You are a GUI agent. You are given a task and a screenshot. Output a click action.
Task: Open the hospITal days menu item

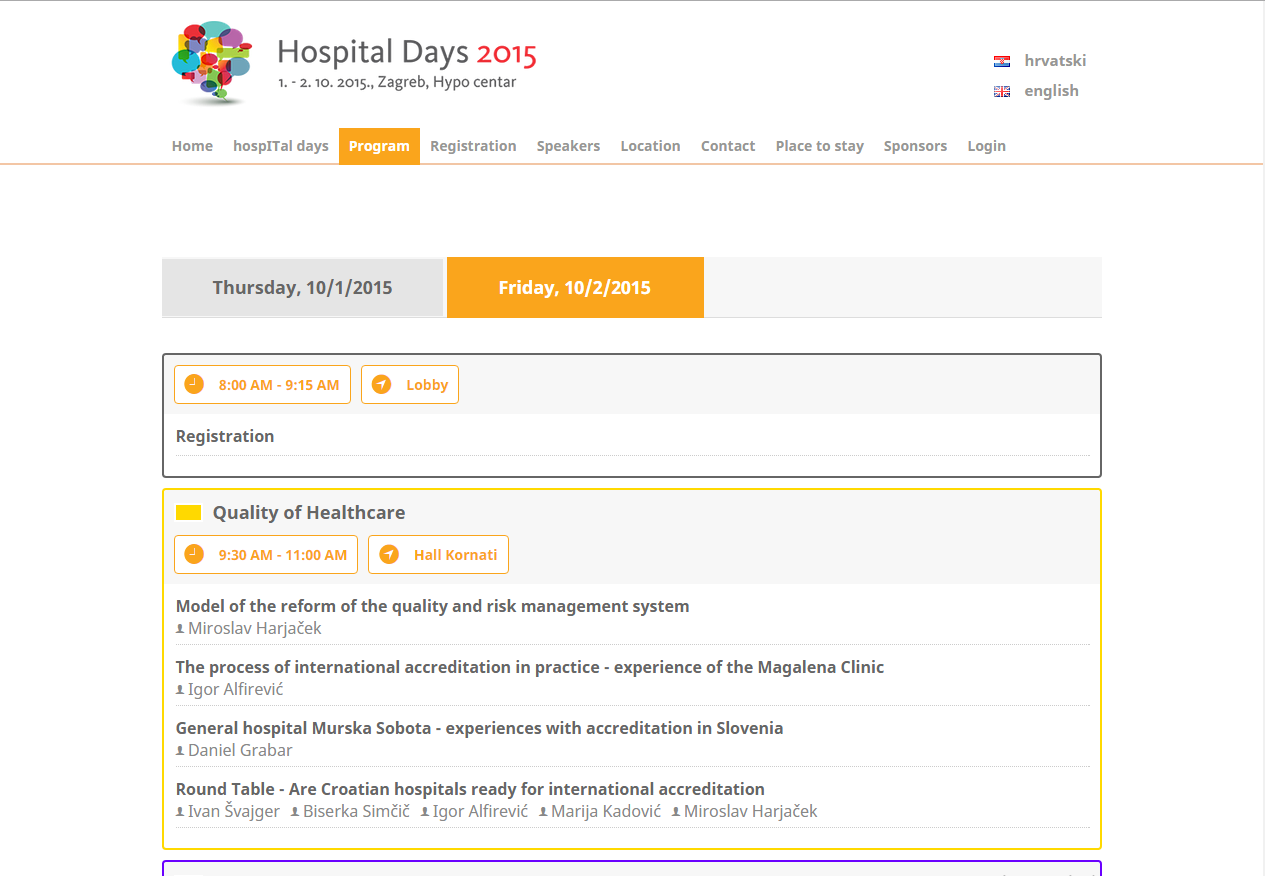(x=281, y=146)
